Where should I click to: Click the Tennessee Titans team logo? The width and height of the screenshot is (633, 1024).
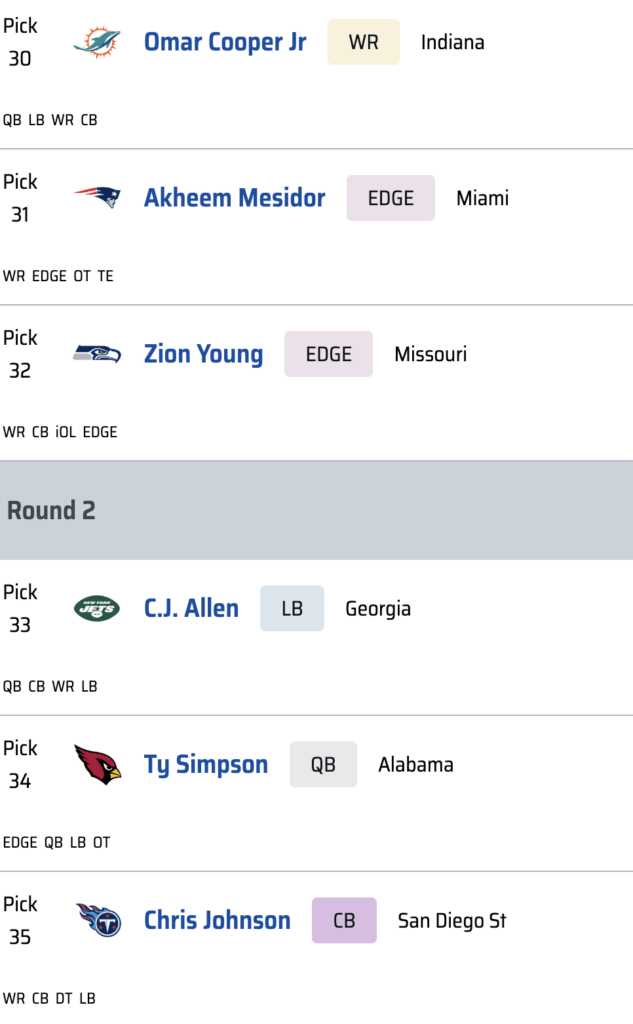[97, 920]
